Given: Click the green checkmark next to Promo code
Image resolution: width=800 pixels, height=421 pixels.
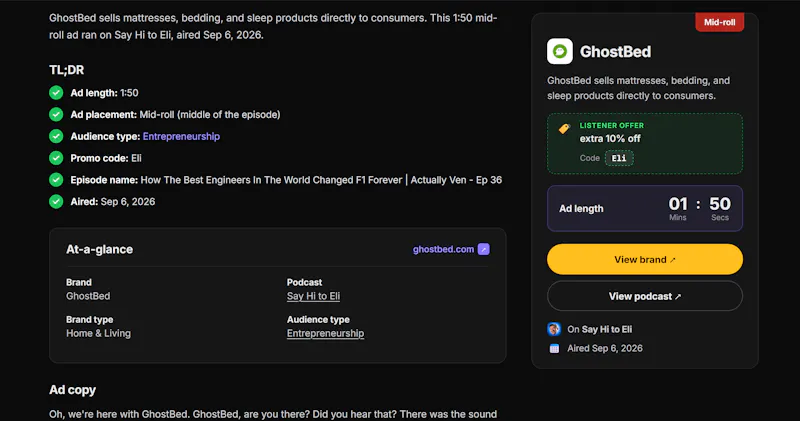Looking at the screenshot, I should (56, 158).
